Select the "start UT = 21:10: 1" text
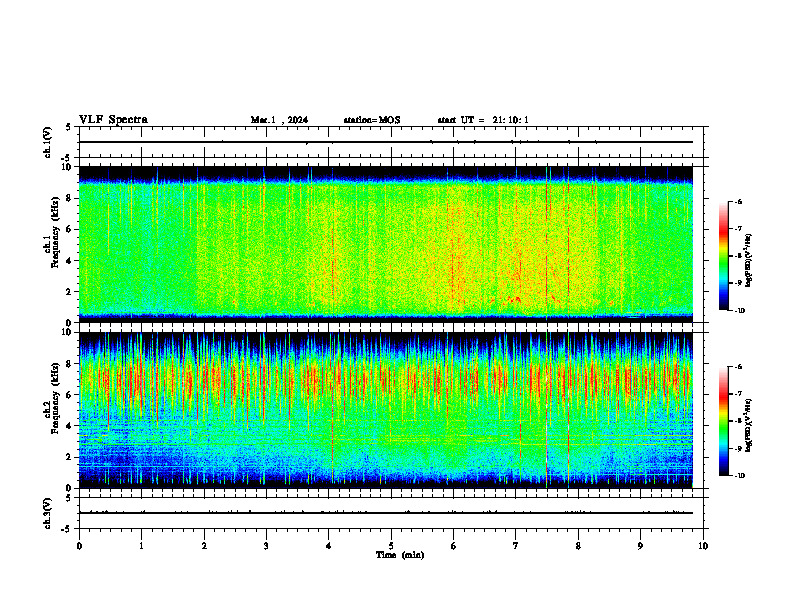 pyautogui.click(x=483, y=120)
